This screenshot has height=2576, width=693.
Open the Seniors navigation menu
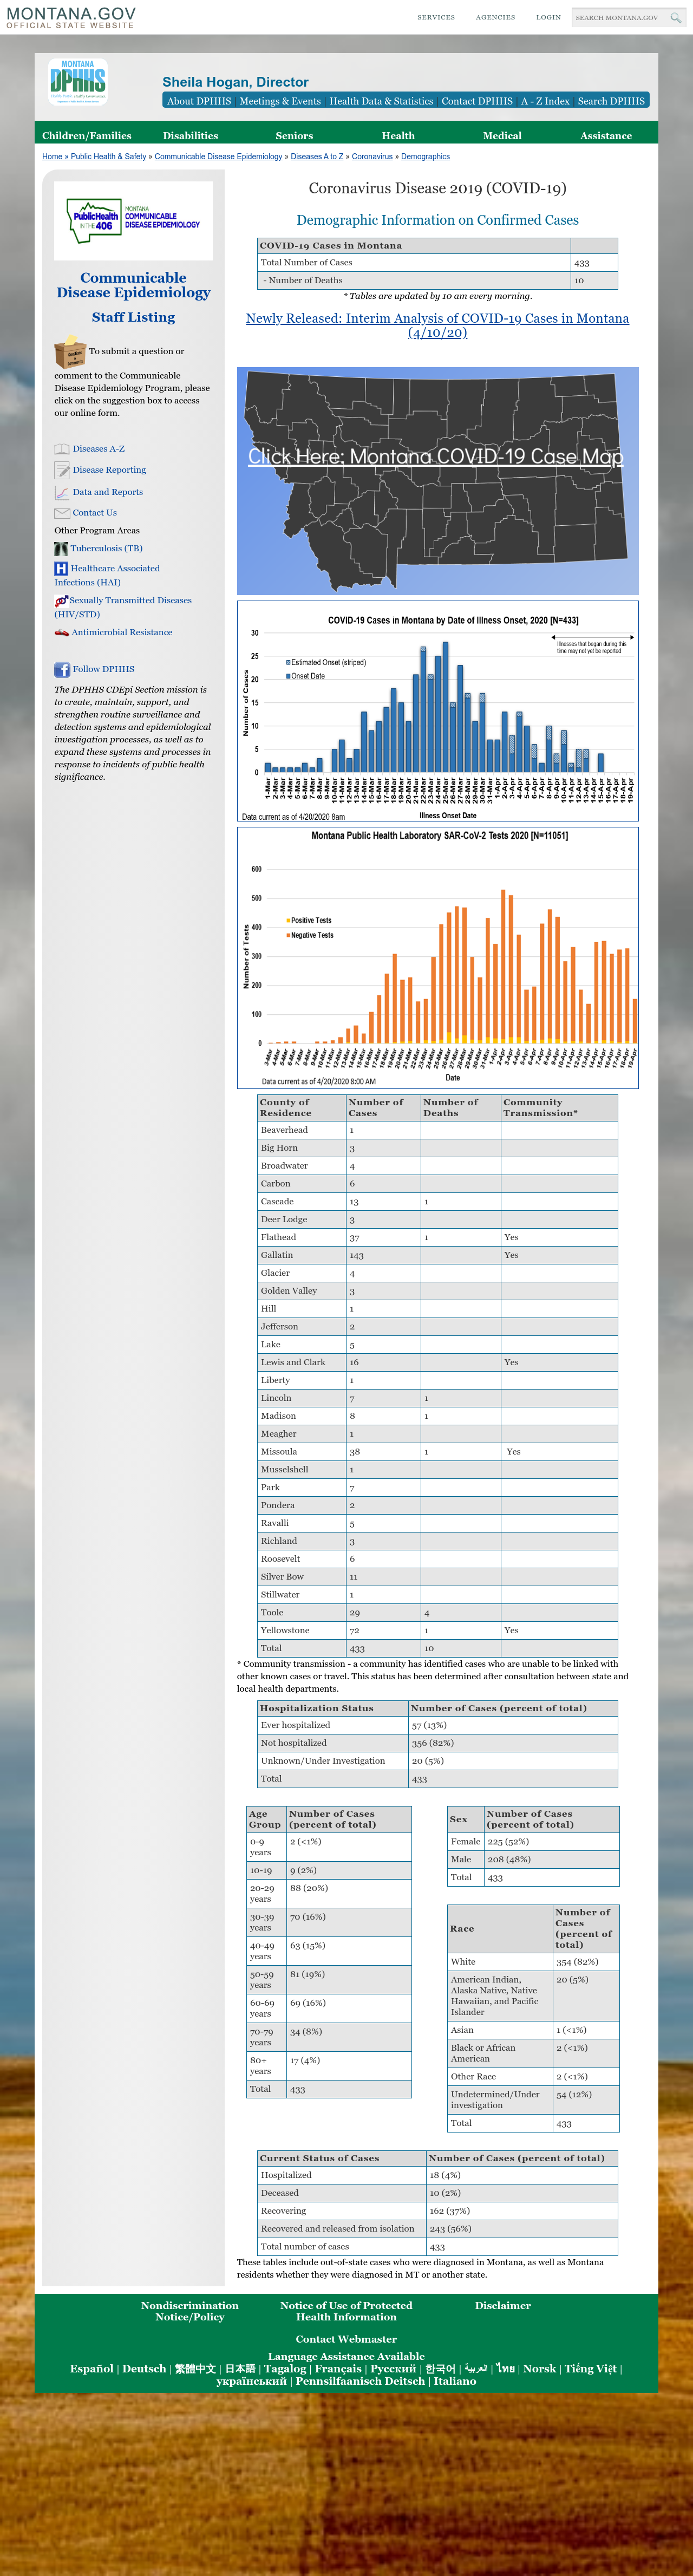point(294,136)
